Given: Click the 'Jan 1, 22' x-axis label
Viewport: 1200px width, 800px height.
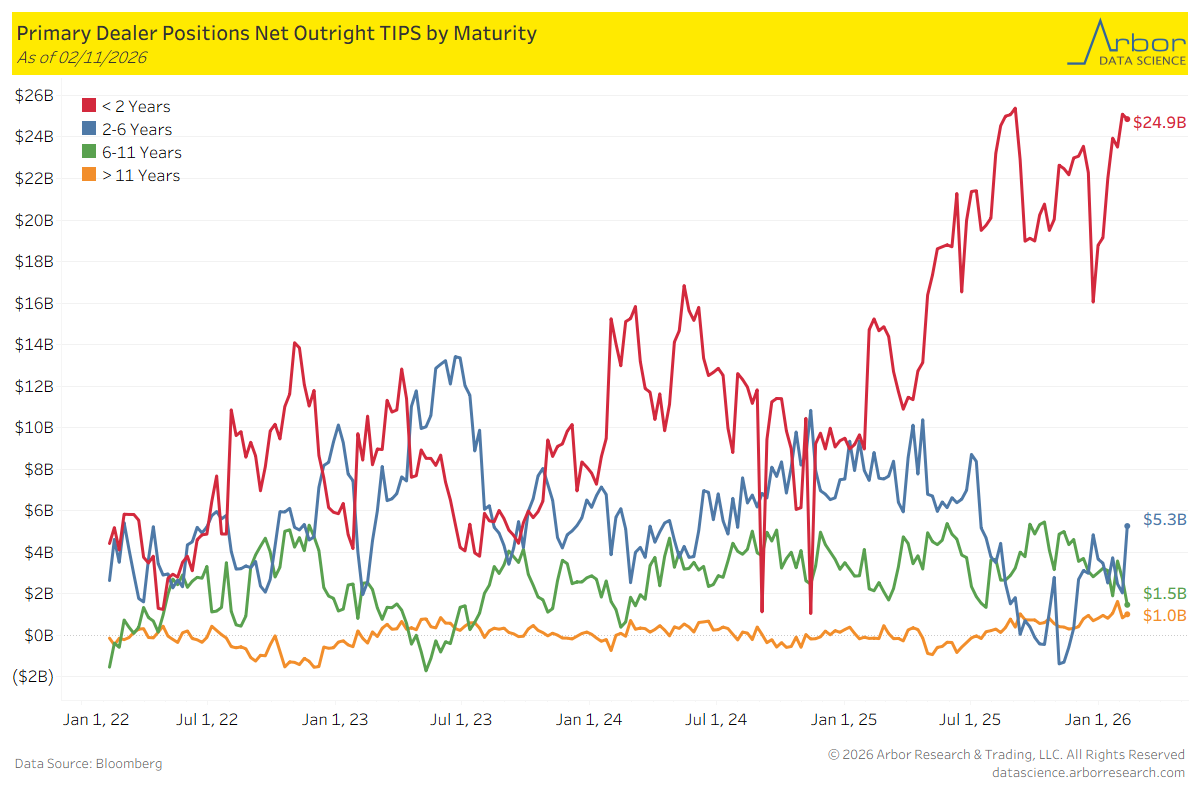Looking at the screenshot, I should (x=96, y=719).
